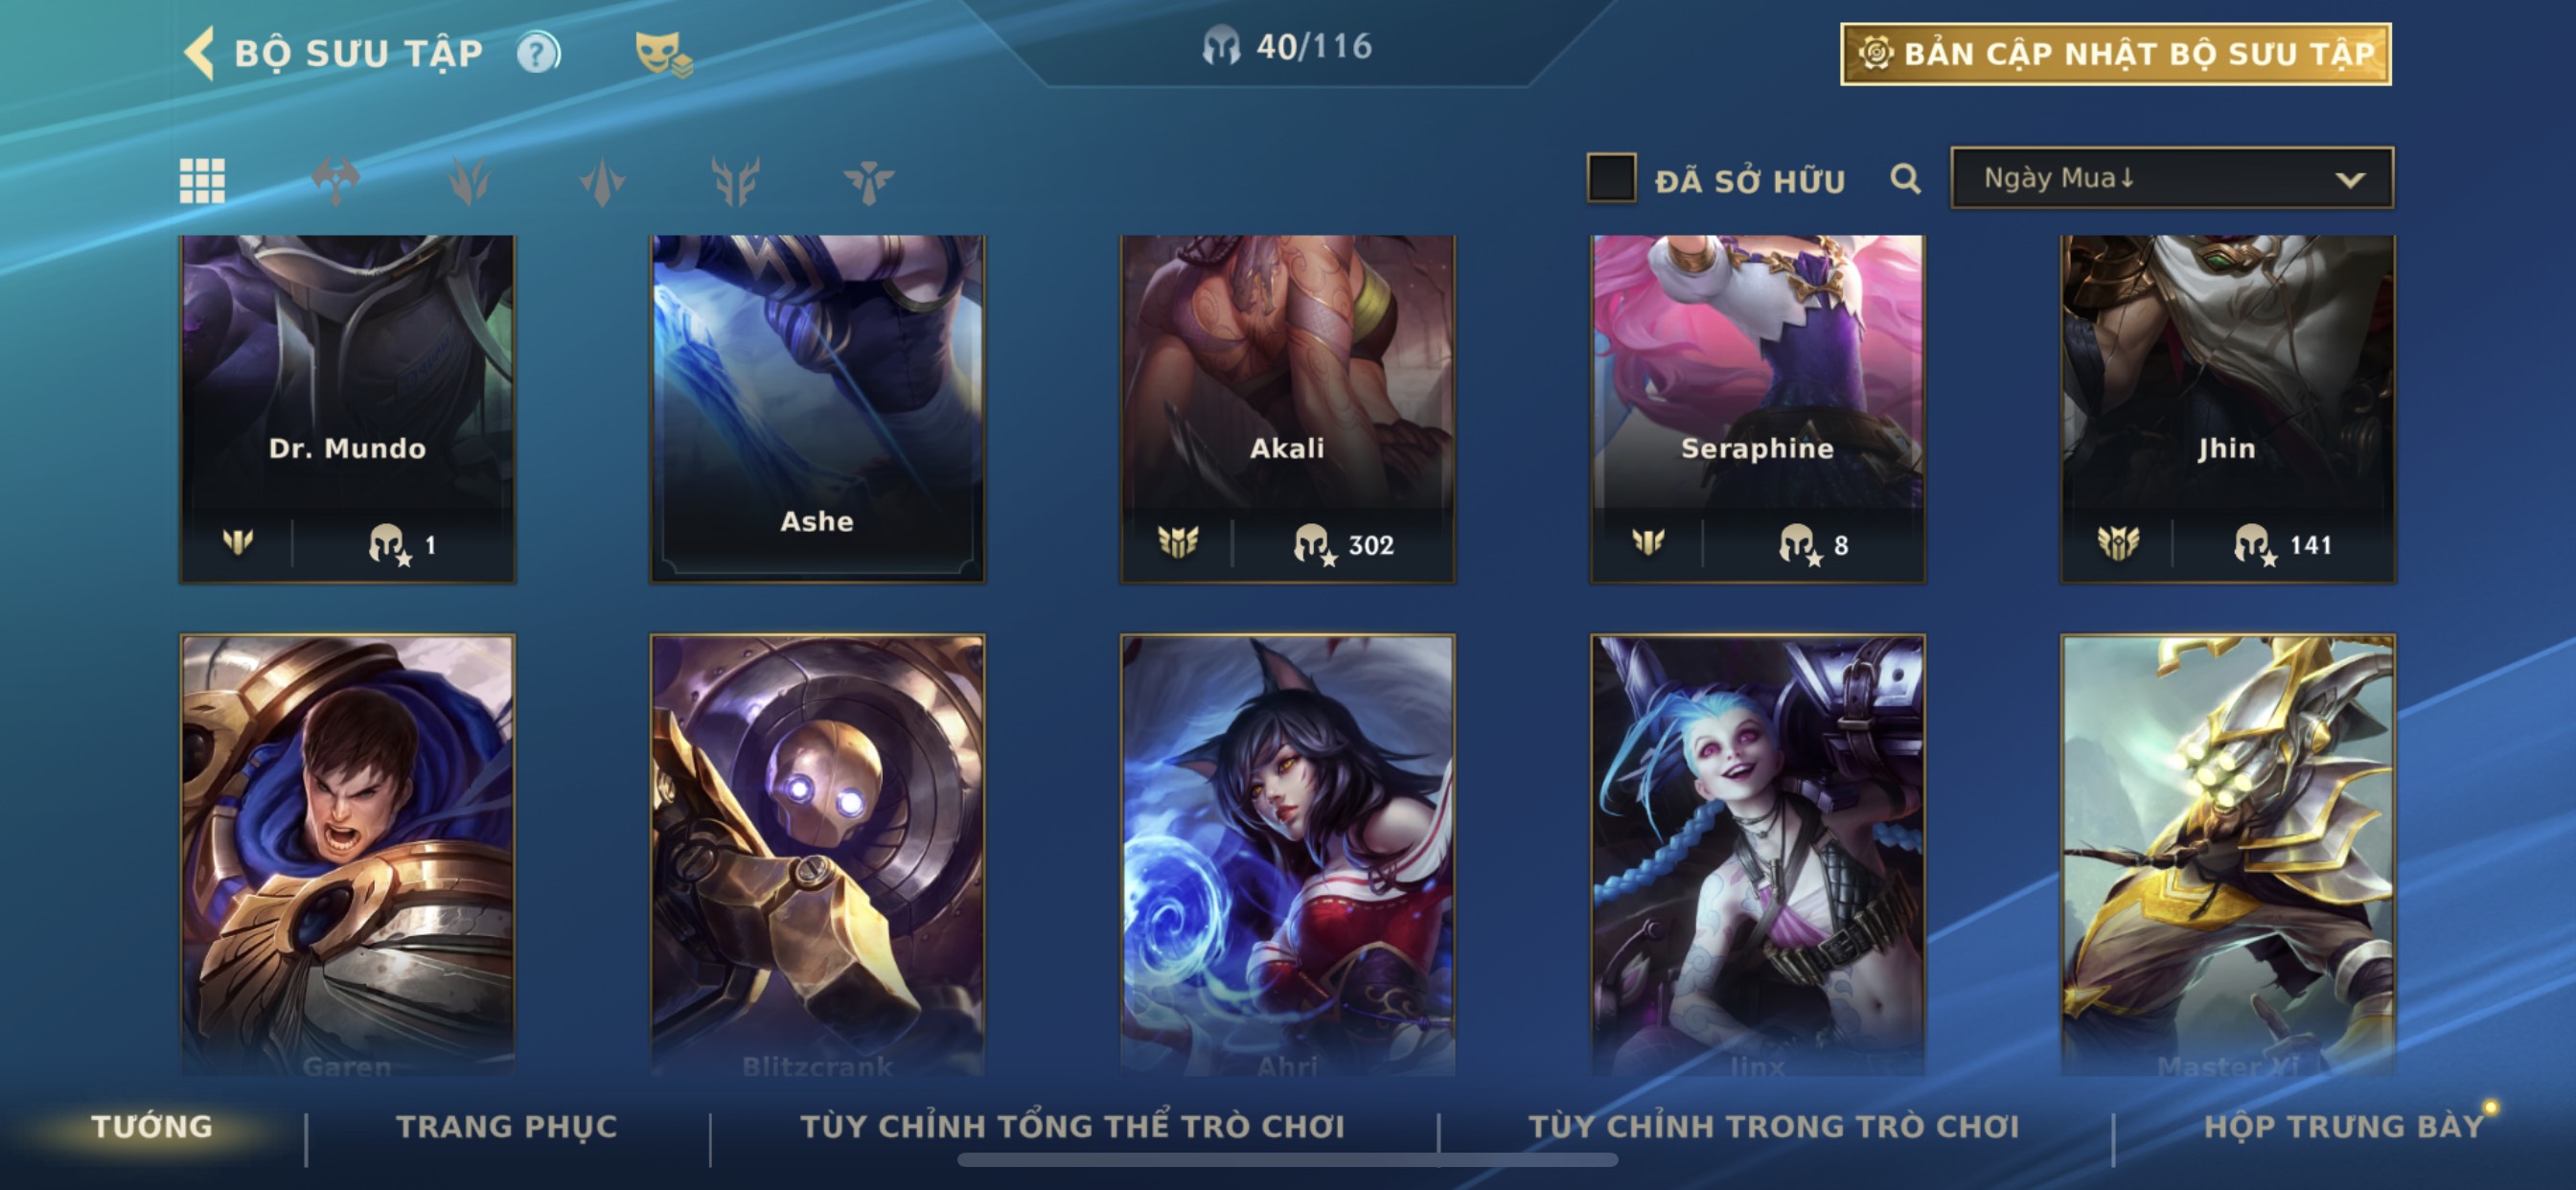Switch to the Trang Phục tab
Viewport: 2576px width, 1190px height.
(507, 1126)
